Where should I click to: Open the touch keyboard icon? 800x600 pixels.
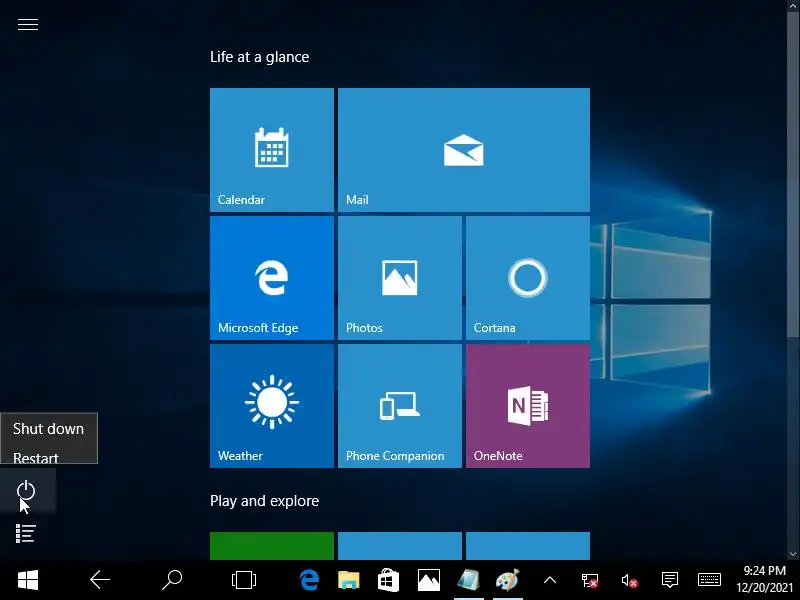[709, 580]
